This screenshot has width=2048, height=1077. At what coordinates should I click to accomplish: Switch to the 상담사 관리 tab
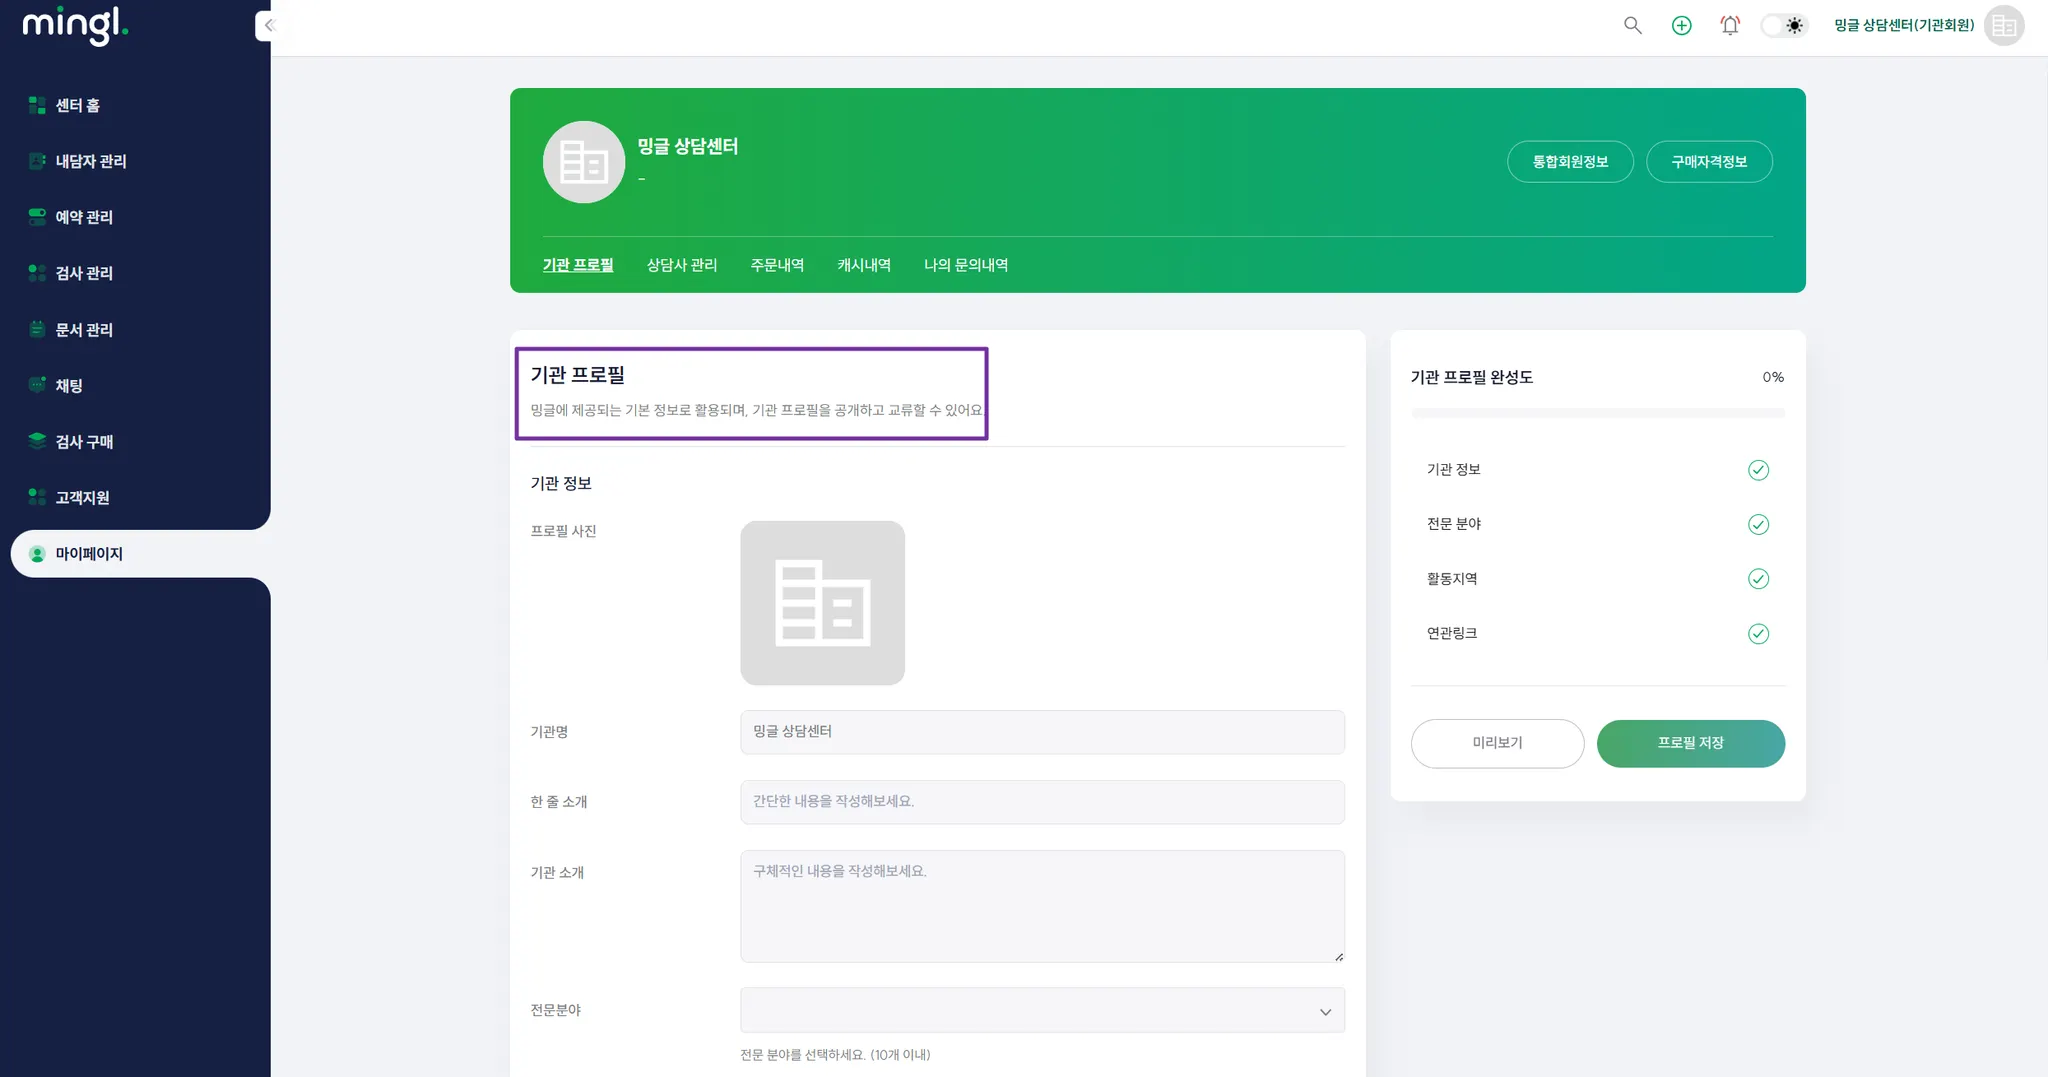[682, 265]
